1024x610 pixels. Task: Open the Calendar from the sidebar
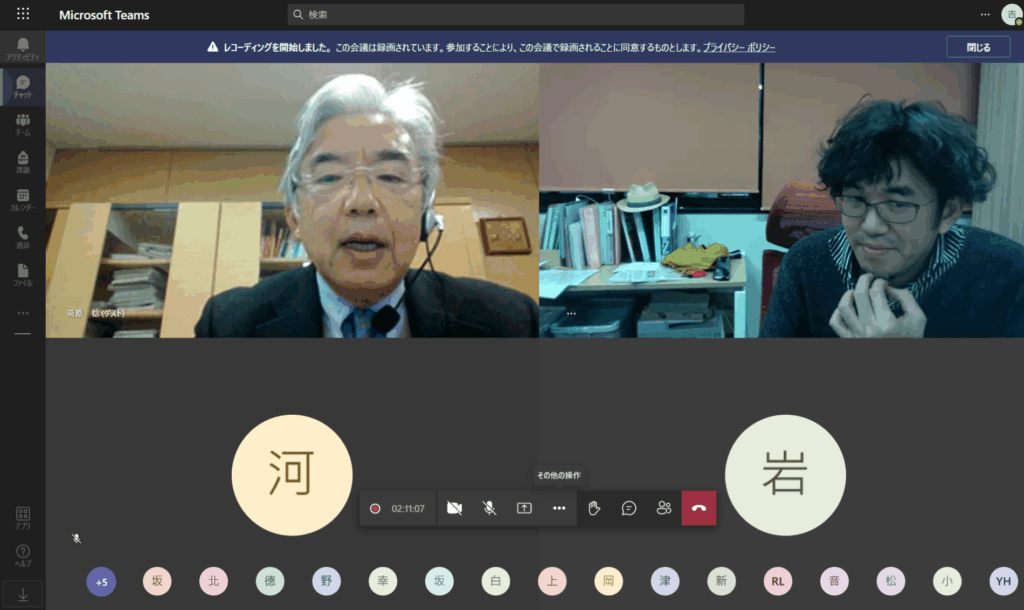[22, 200]
